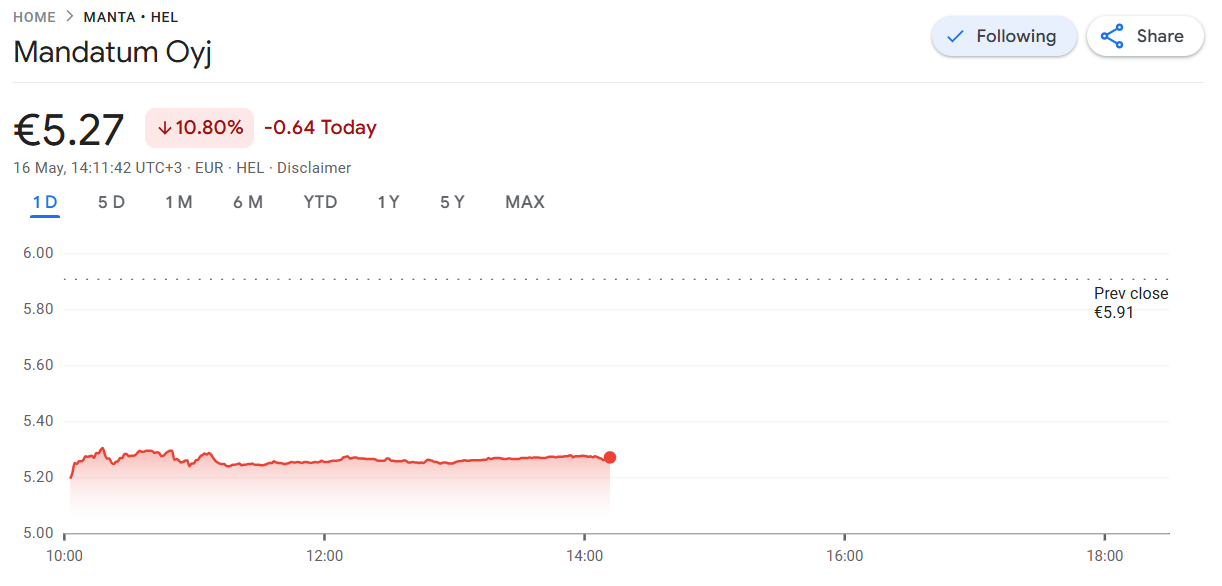Switch to the 5 D range tab
1222x586 pixels.
coord(111,202)
